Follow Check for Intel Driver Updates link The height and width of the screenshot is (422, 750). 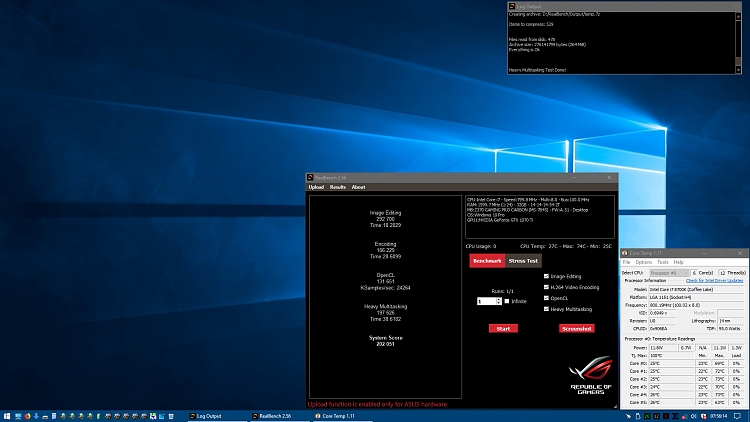[x=715, y=280]
